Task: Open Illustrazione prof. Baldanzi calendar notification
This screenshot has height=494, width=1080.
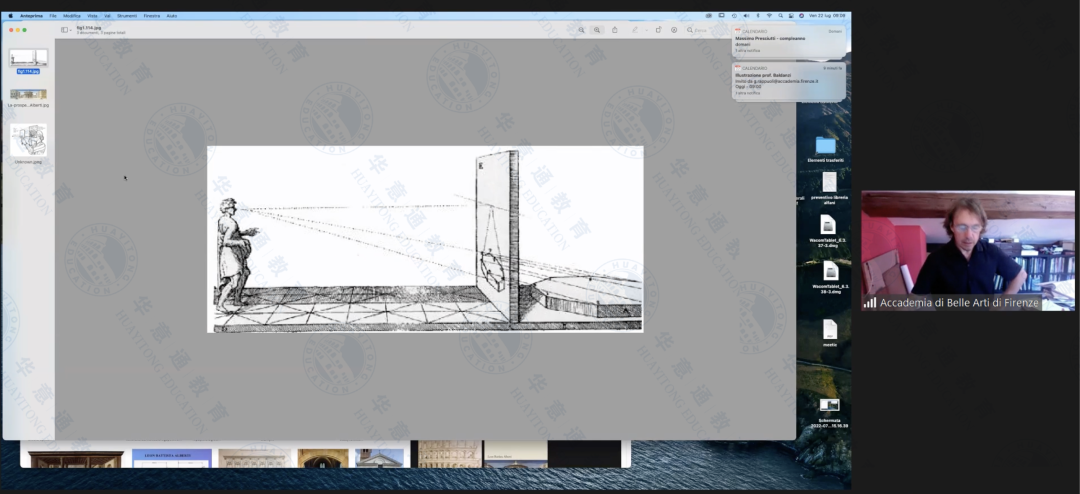Action: pos(789,81)
